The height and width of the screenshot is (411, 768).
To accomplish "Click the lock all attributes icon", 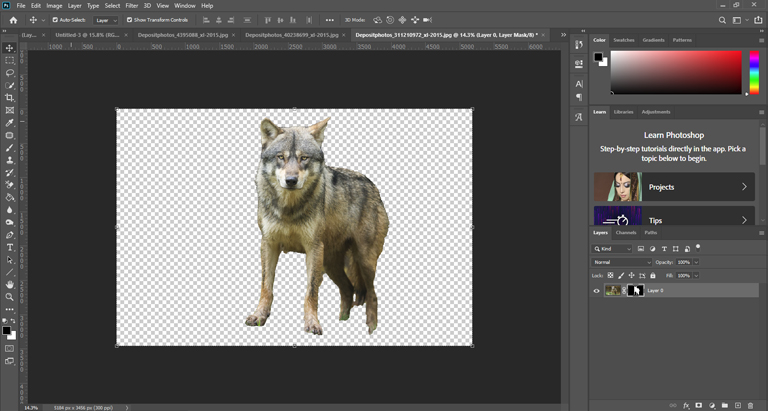I will (653, 276).
